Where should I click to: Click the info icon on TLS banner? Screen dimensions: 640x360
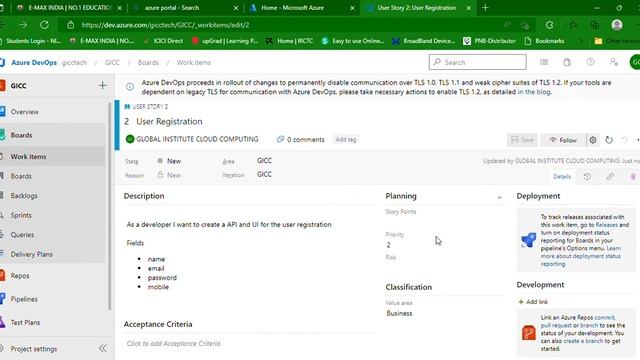(130, 87)
